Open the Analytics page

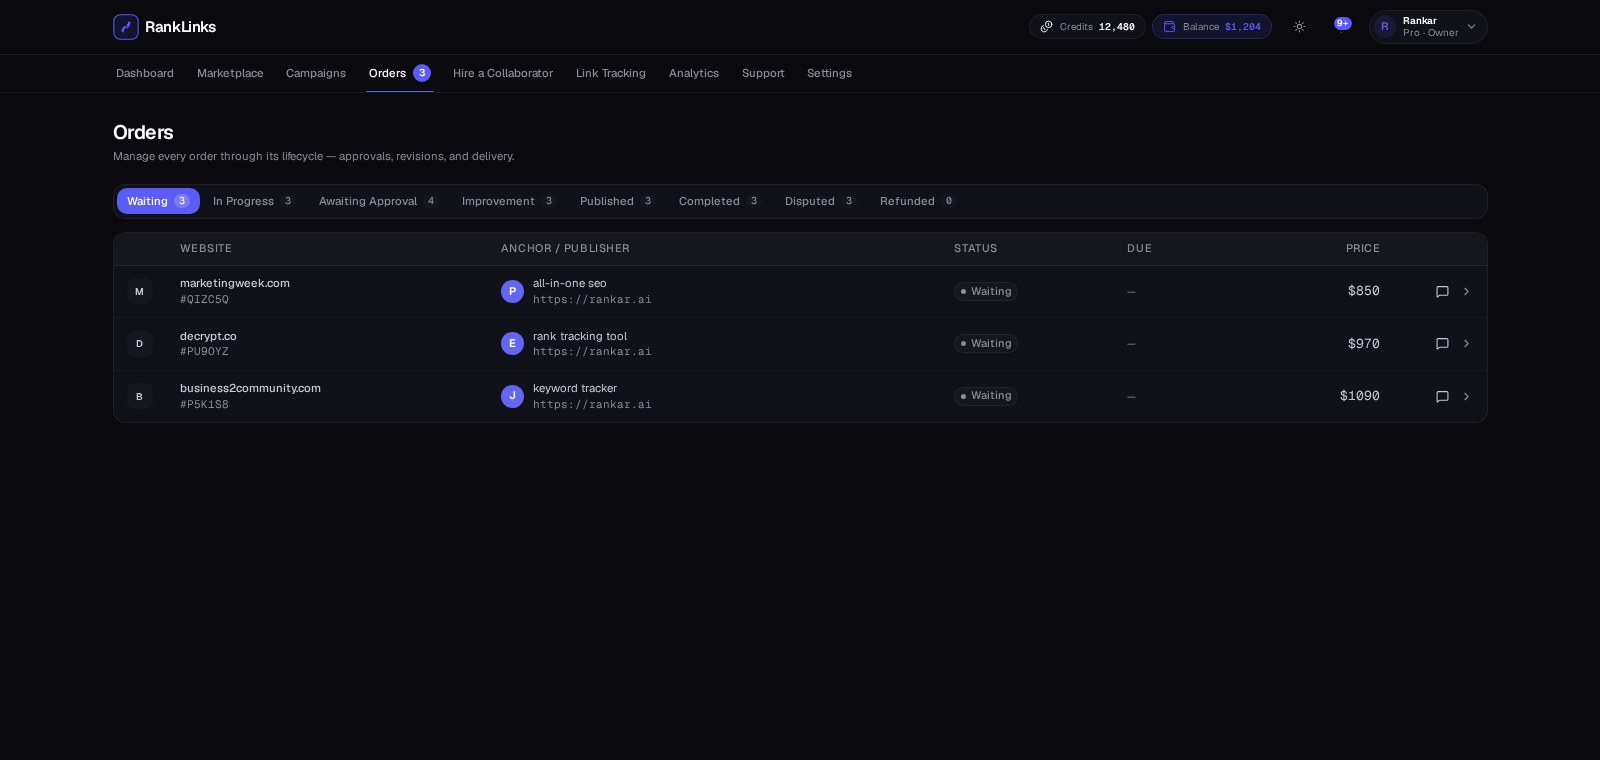pos(694,73)
